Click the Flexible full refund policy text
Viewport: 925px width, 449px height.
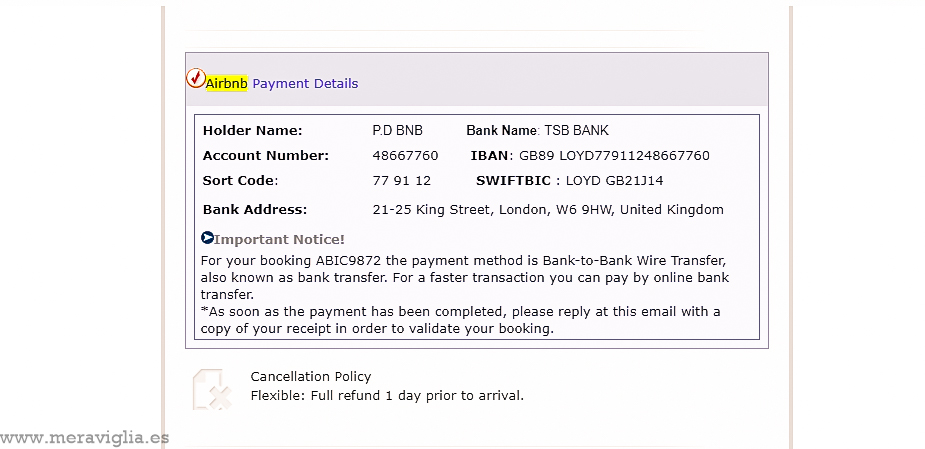tap(386, 395)
